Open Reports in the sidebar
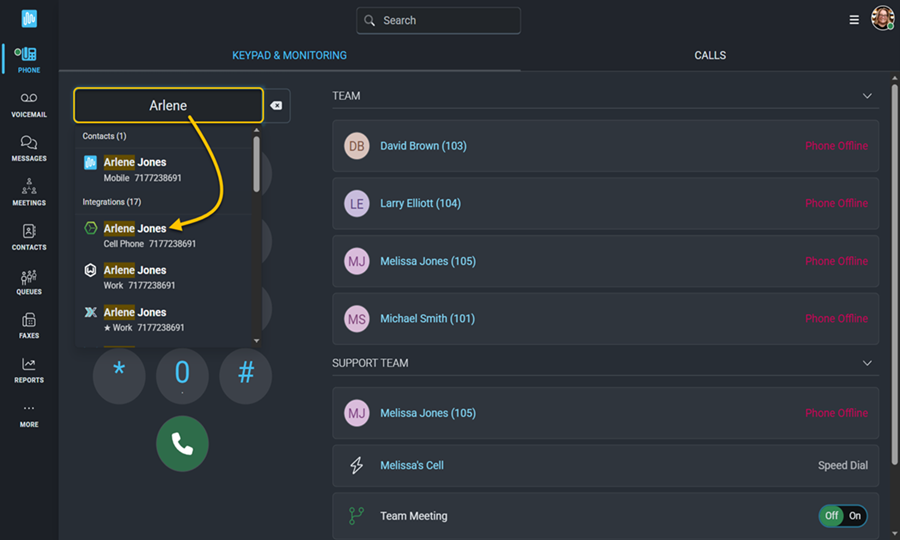The width and height of the screenshot is (900, 540). coord(29,369)
